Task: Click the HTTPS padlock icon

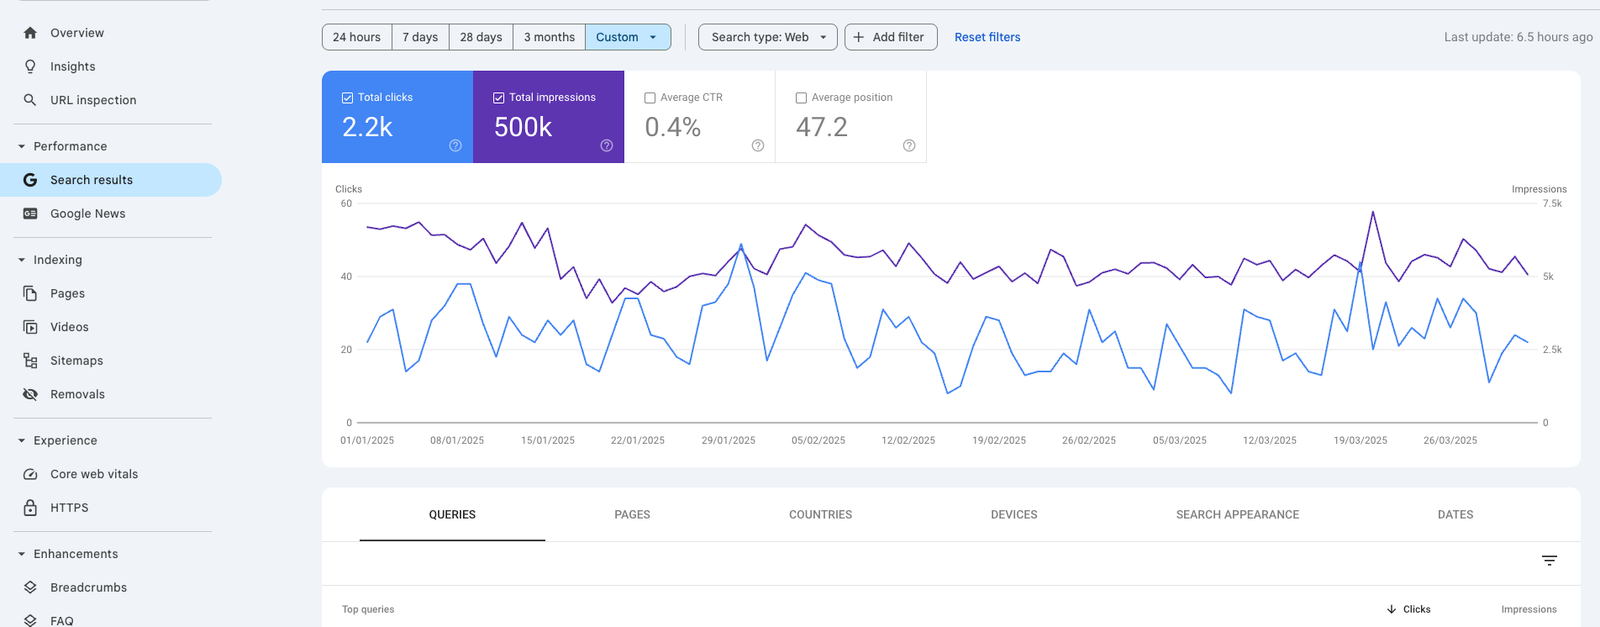Action: pyautogui.click(x=30, y=508)
